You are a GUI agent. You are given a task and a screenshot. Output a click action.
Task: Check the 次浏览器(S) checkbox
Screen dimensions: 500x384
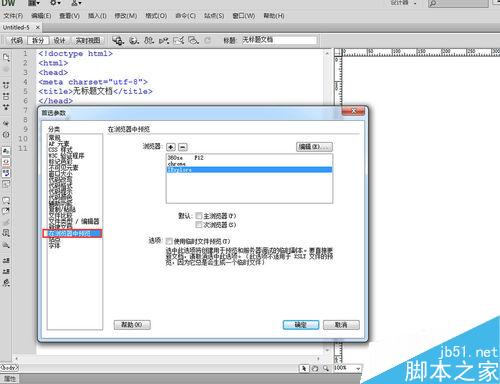coord(199,225)
